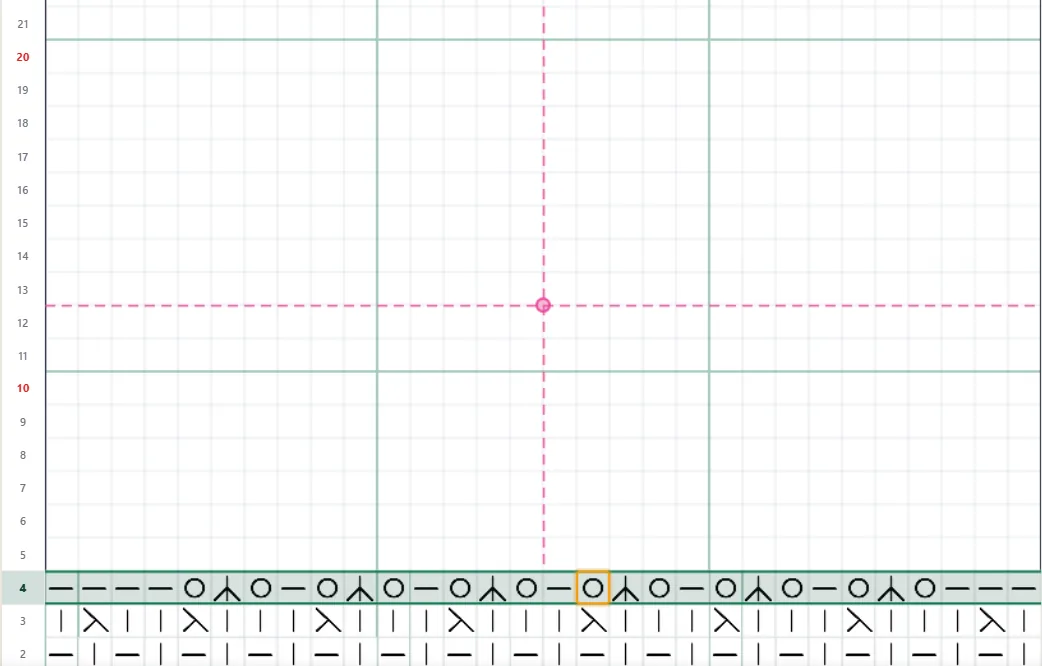Select row number 2 header
This screenshot has width=1042, height=666.
[23, 654]
